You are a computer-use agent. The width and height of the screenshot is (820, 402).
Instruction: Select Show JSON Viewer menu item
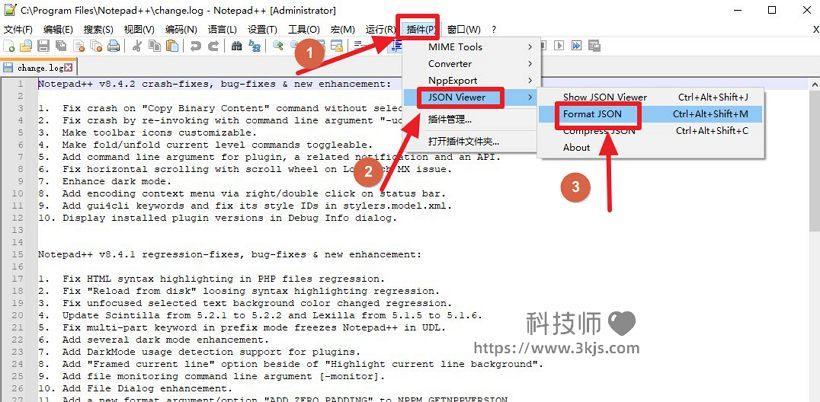click(652, 97)
